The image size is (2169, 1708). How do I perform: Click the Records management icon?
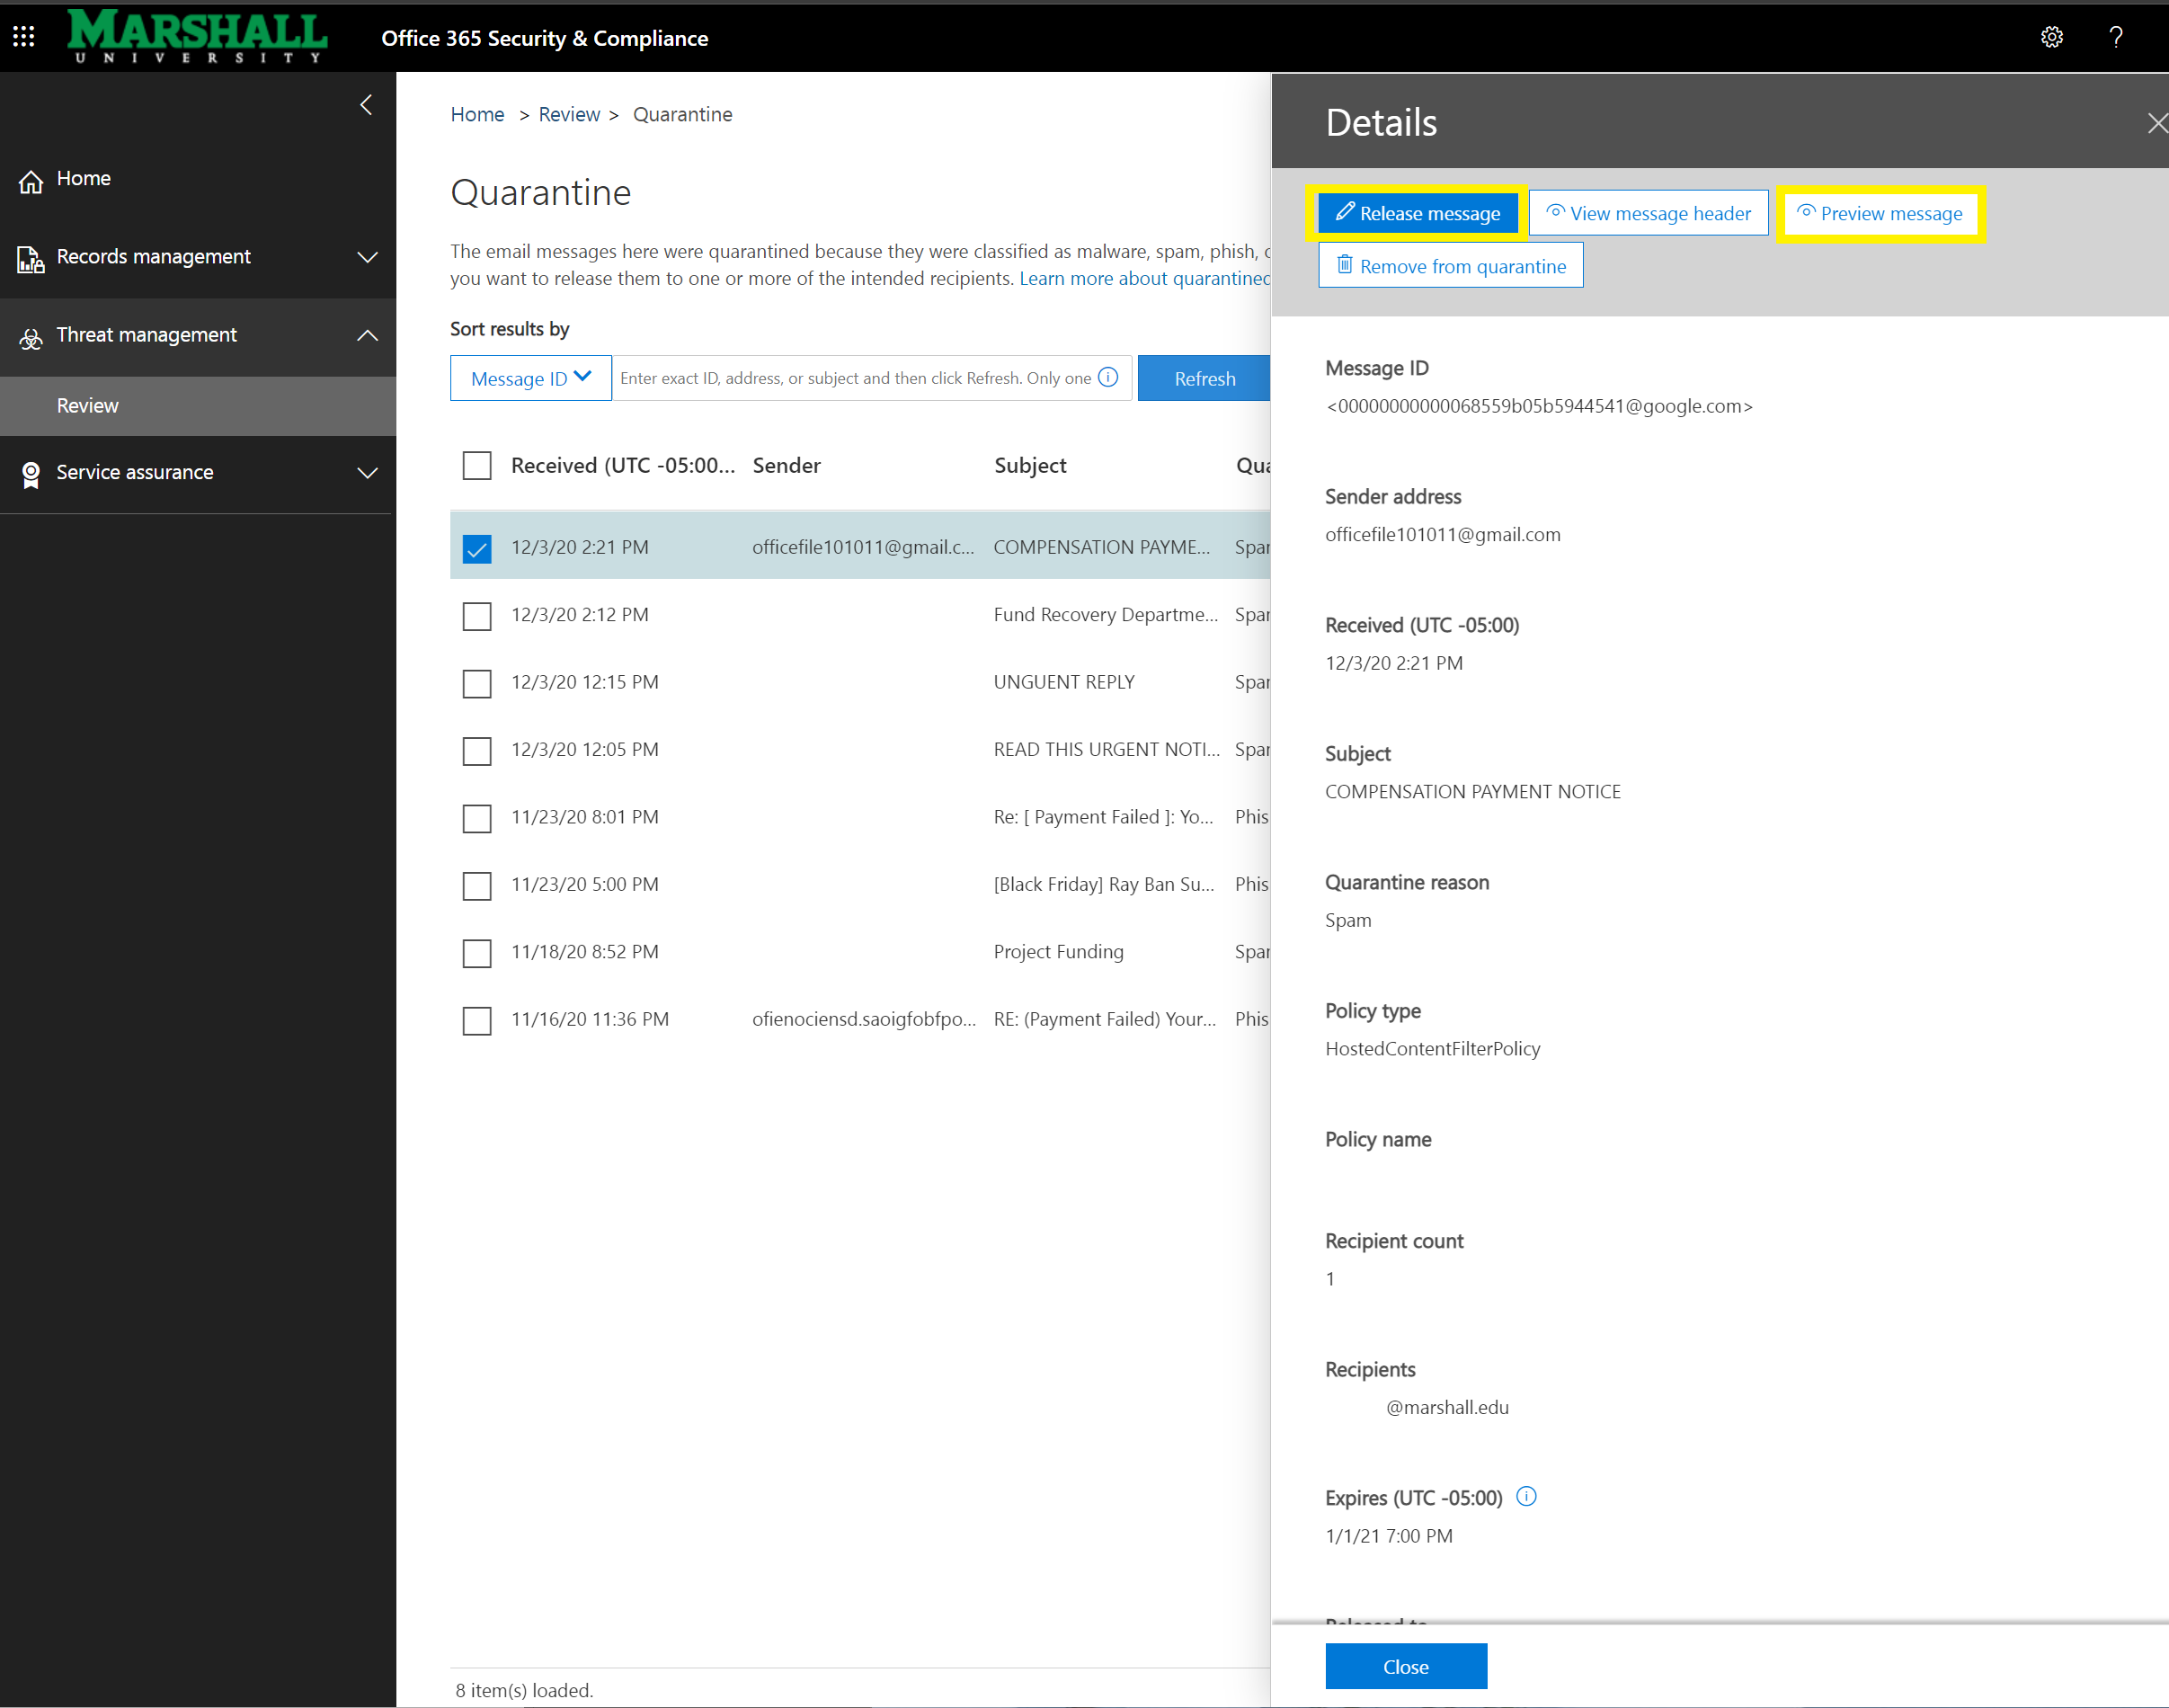31,259
